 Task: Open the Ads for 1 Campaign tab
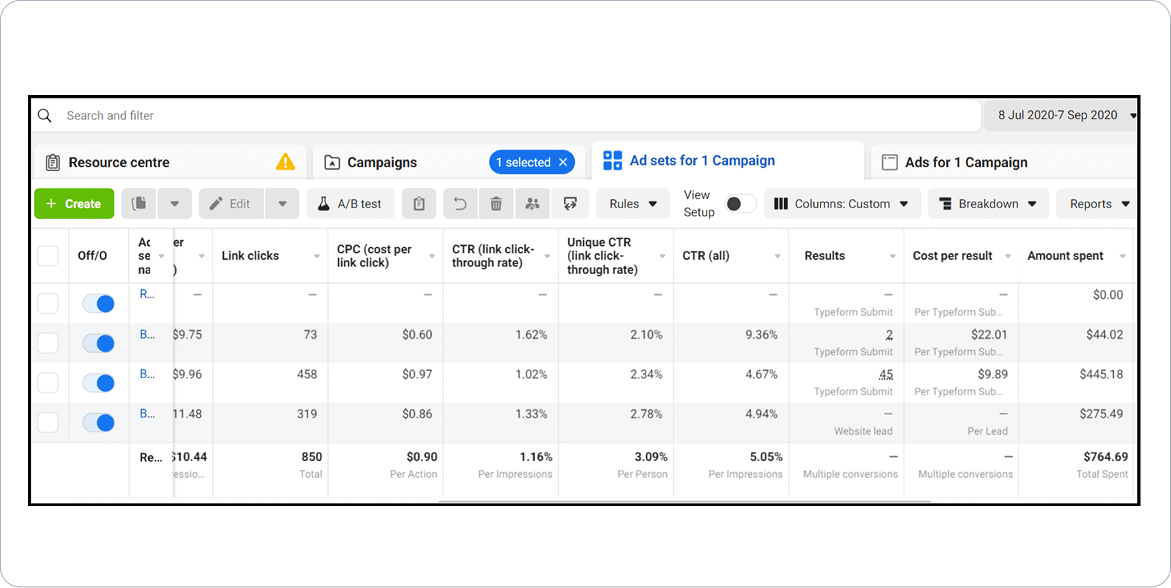pyautogui.click(x=966, y=162)
